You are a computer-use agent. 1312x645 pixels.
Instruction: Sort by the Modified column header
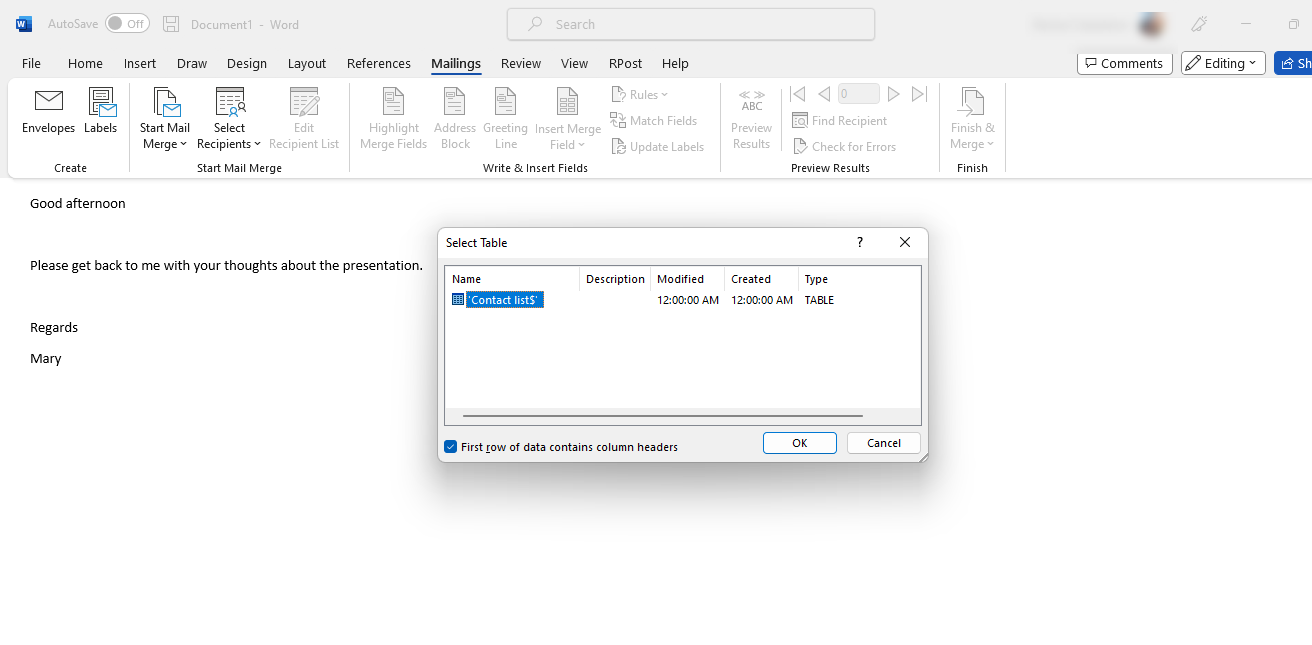[x=680, y=279]
